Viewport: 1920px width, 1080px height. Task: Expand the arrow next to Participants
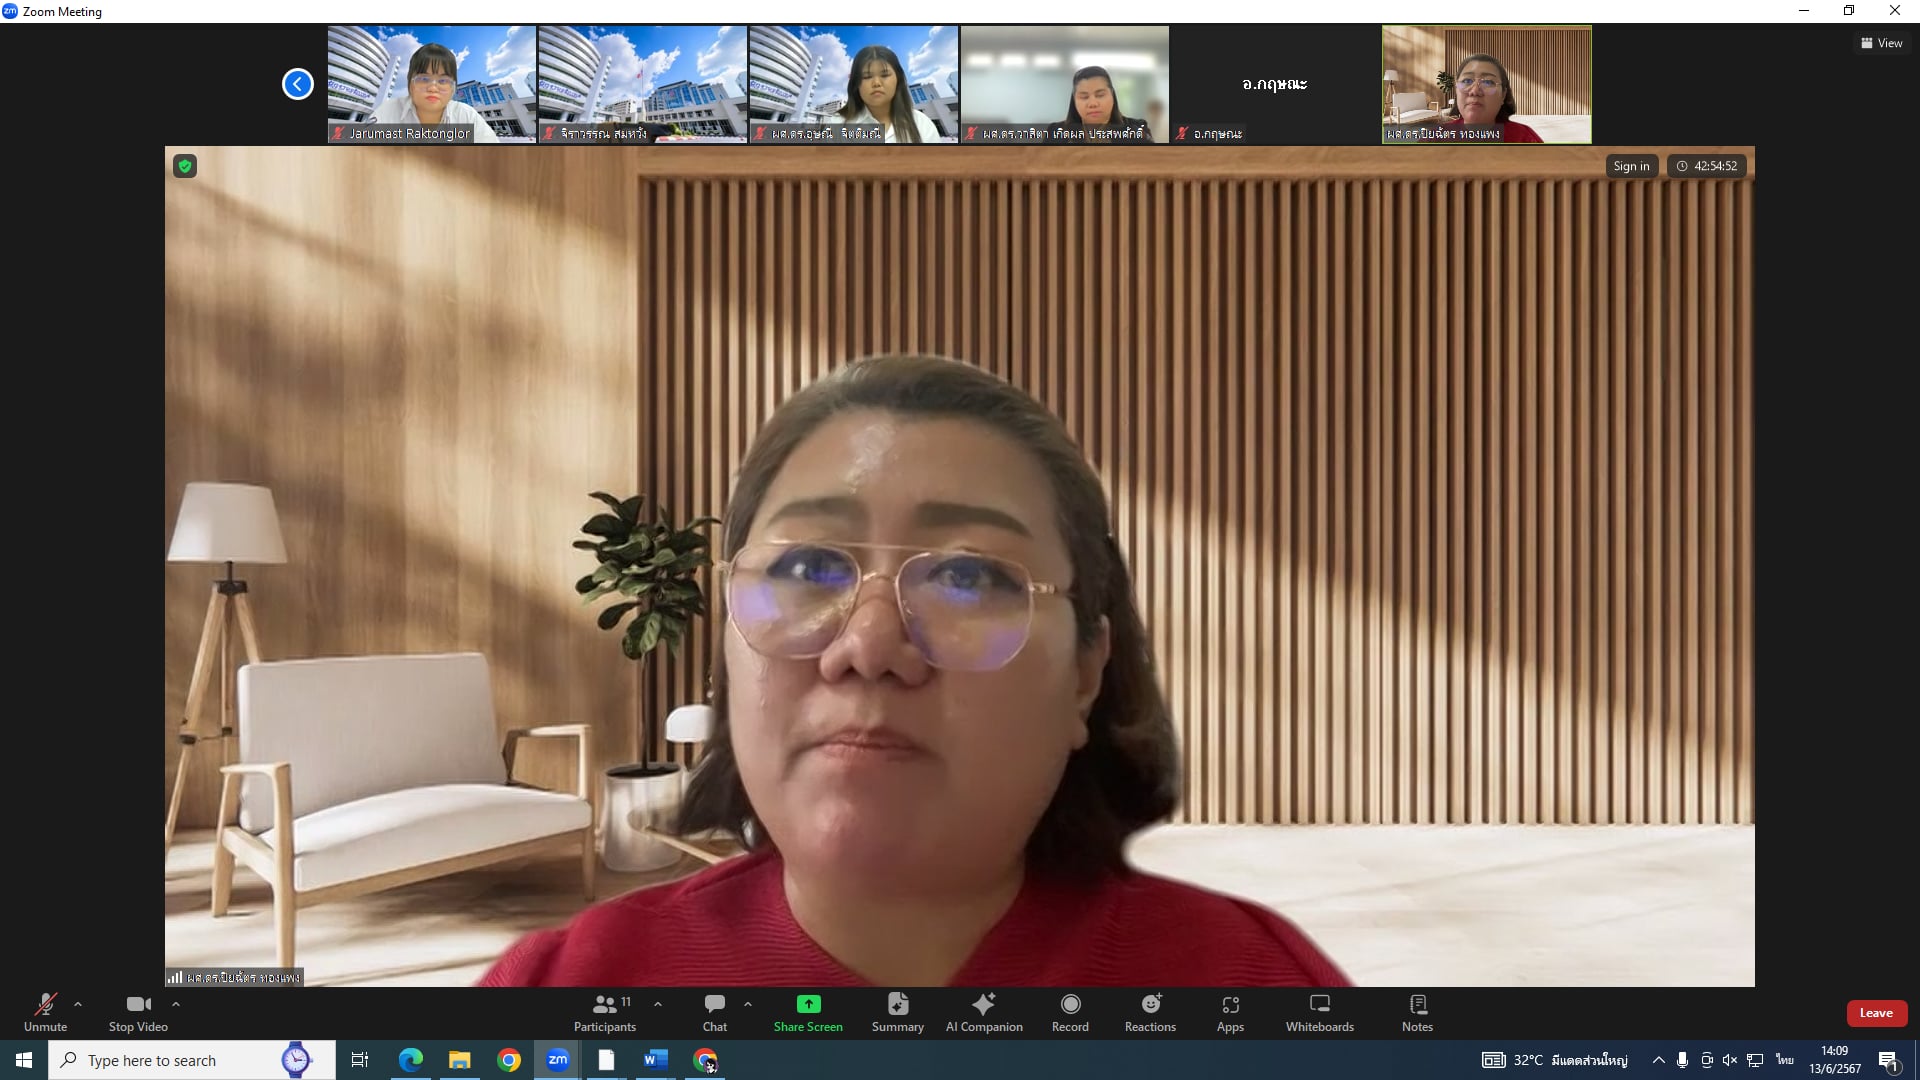658,1004
